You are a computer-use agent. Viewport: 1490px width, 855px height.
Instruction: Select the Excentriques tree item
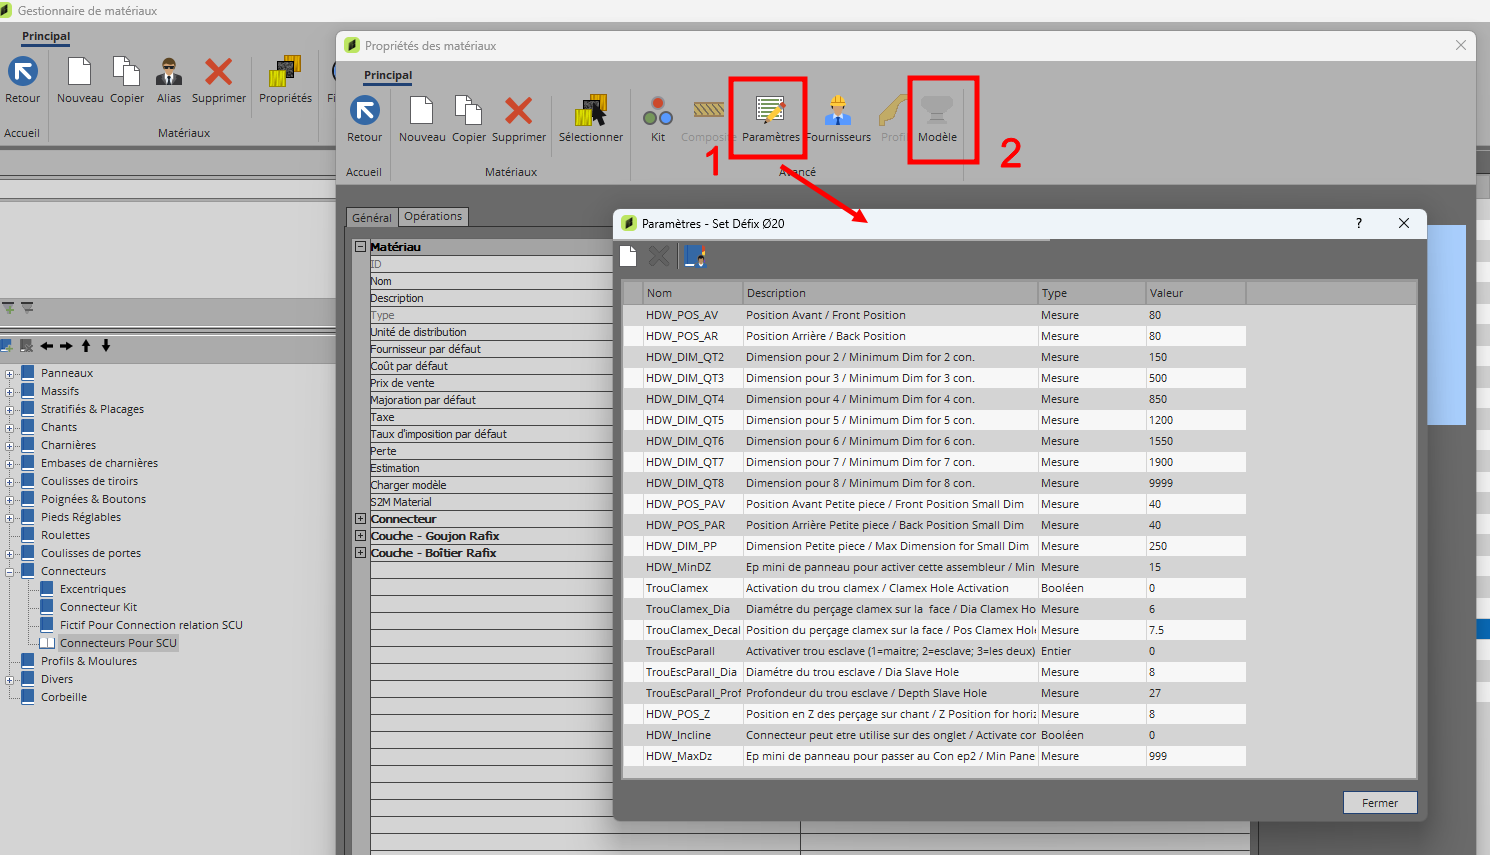tap(93, 590)
